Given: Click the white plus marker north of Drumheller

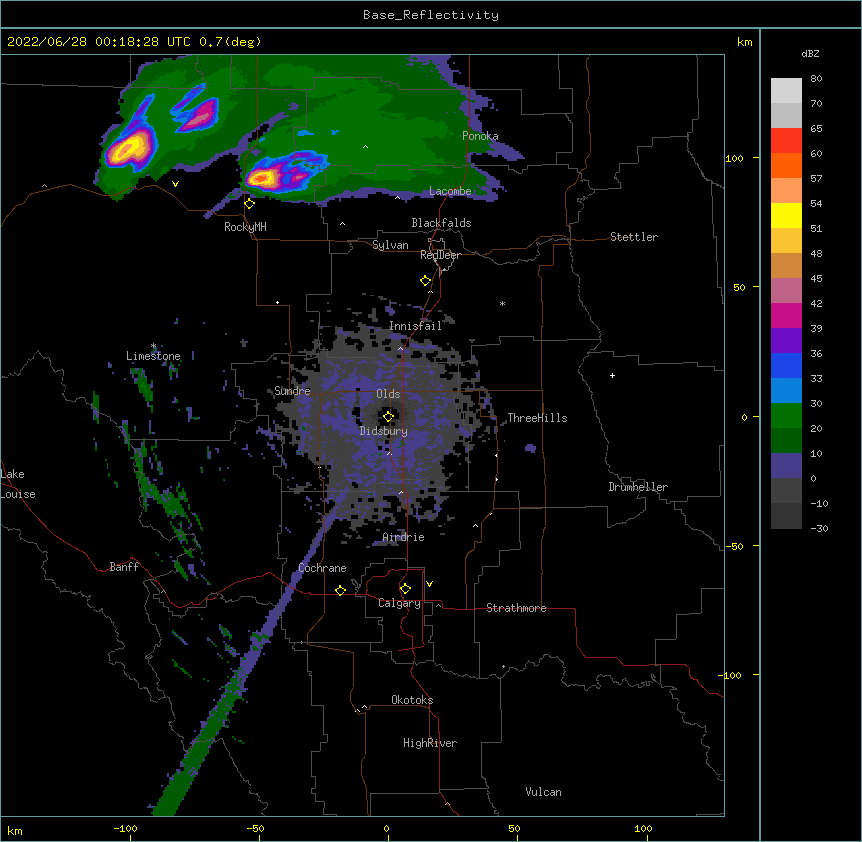Looking at the screenshot, I should (612, 375).
